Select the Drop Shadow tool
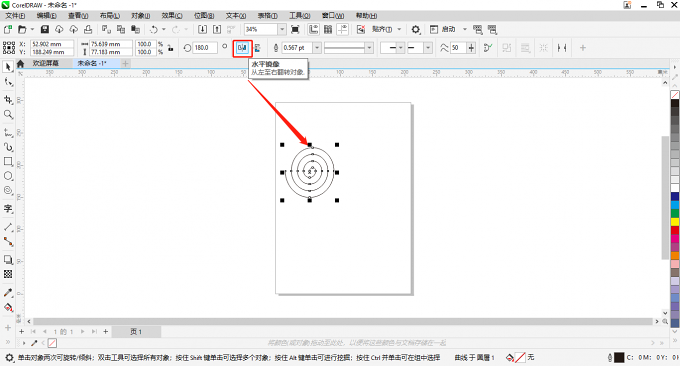680x366 pixels. click(8, 259)
